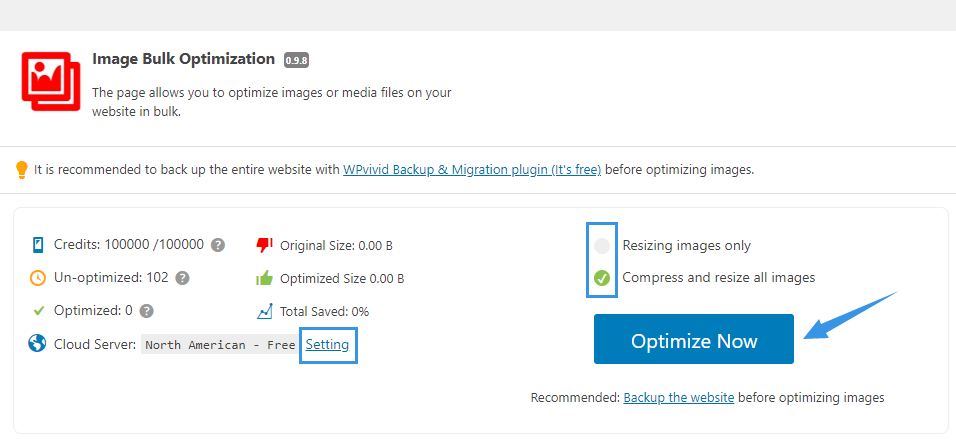Click the question mark next to Optimized

(146, 311)
